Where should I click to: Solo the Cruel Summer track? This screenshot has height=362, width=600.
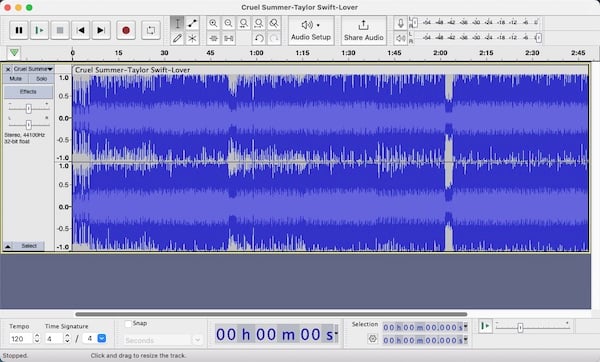coord(41,79)
